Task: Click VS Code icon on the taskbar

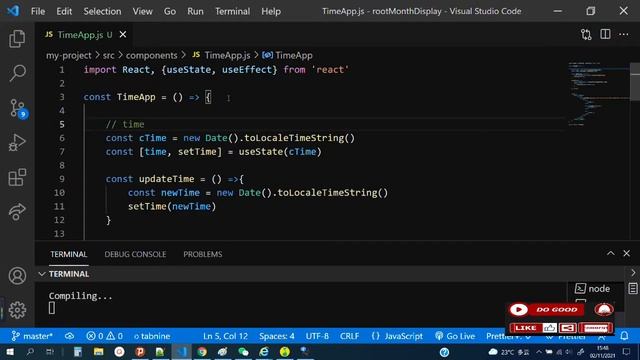Action: (181, 352)
